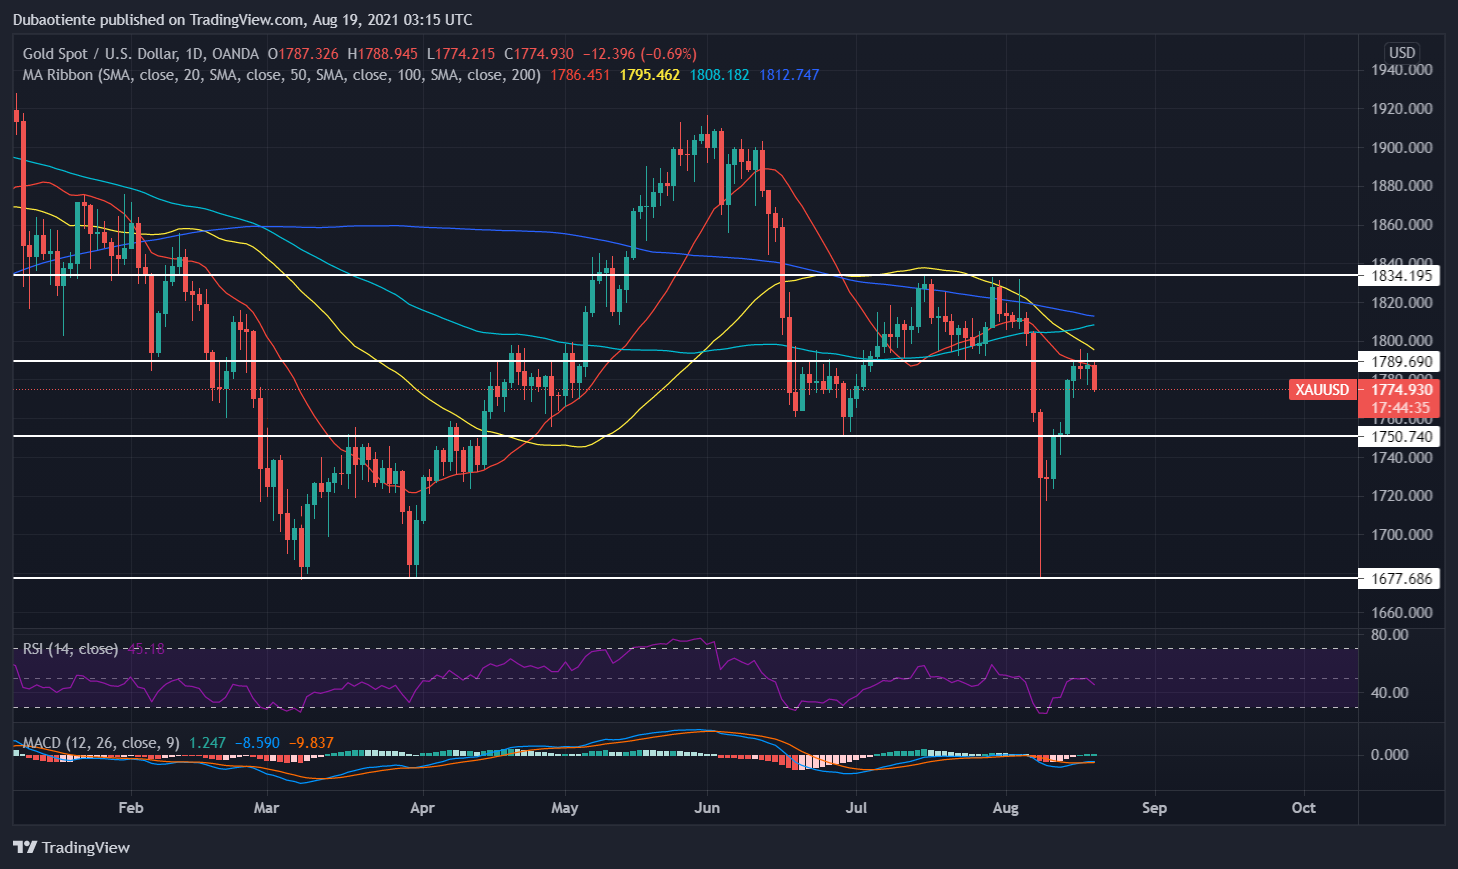Click the open price O1787.326

[303, 54]
